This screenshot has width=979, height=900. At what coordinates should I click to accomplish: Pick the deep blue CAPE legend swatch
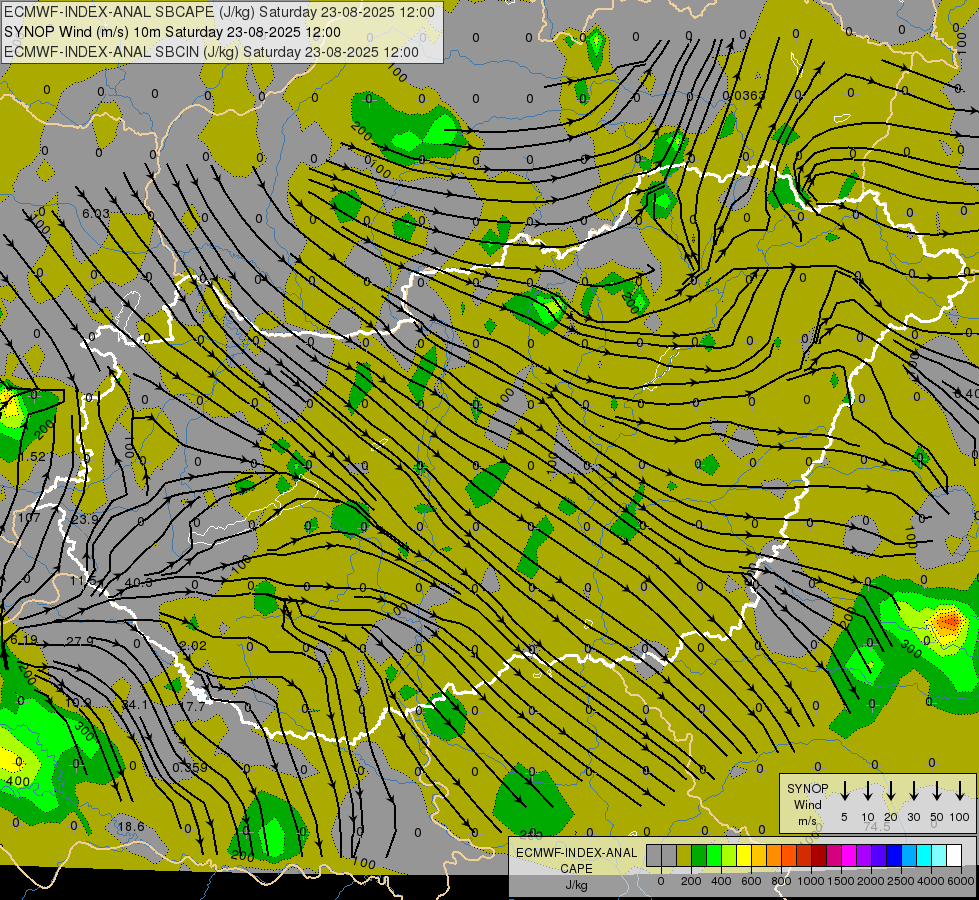tap(894, 855)
